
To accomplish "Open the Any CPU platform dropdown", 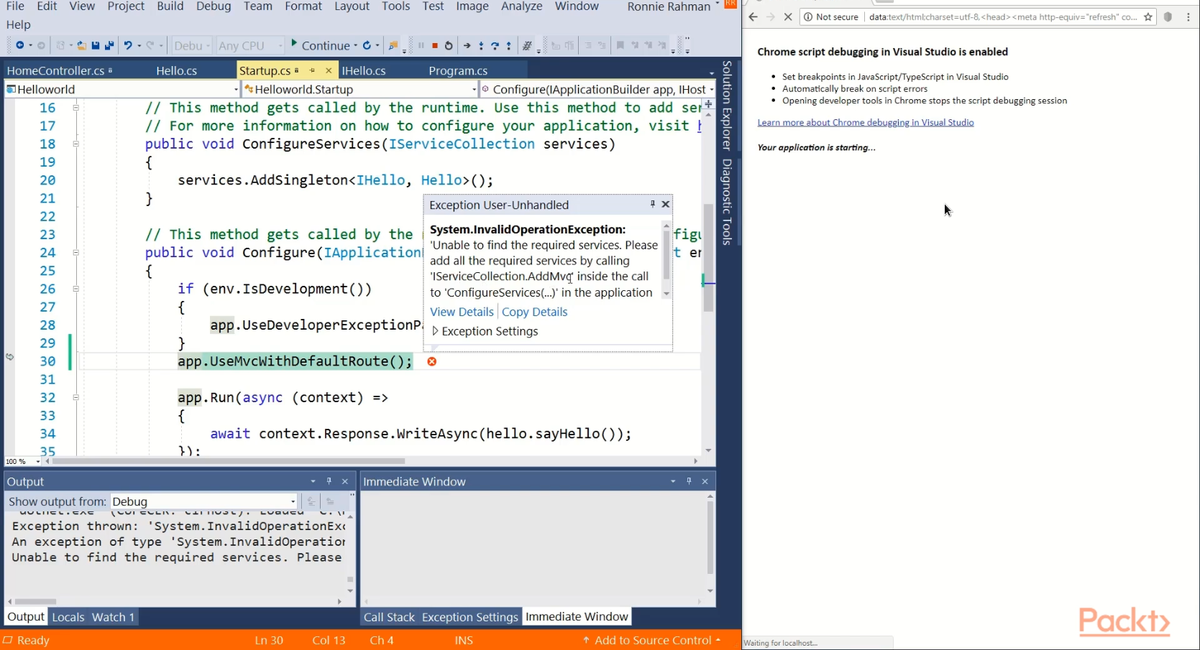I will 280,45.
